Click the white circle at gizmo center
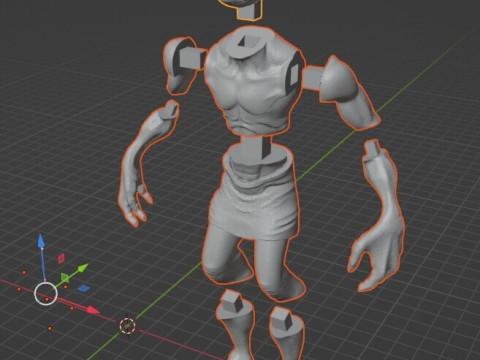 (x=46, y=293)
